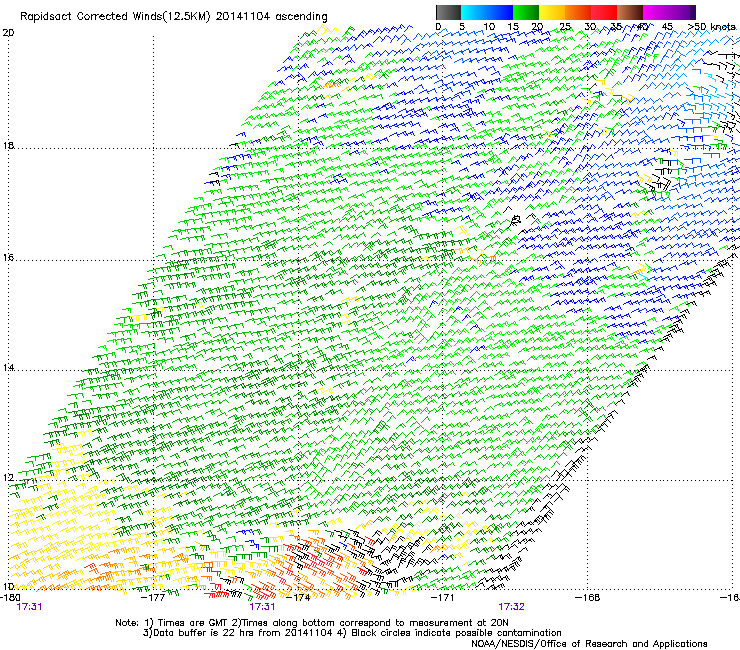
Task: Click the longitude label '-174'
Action: [298, 597]
